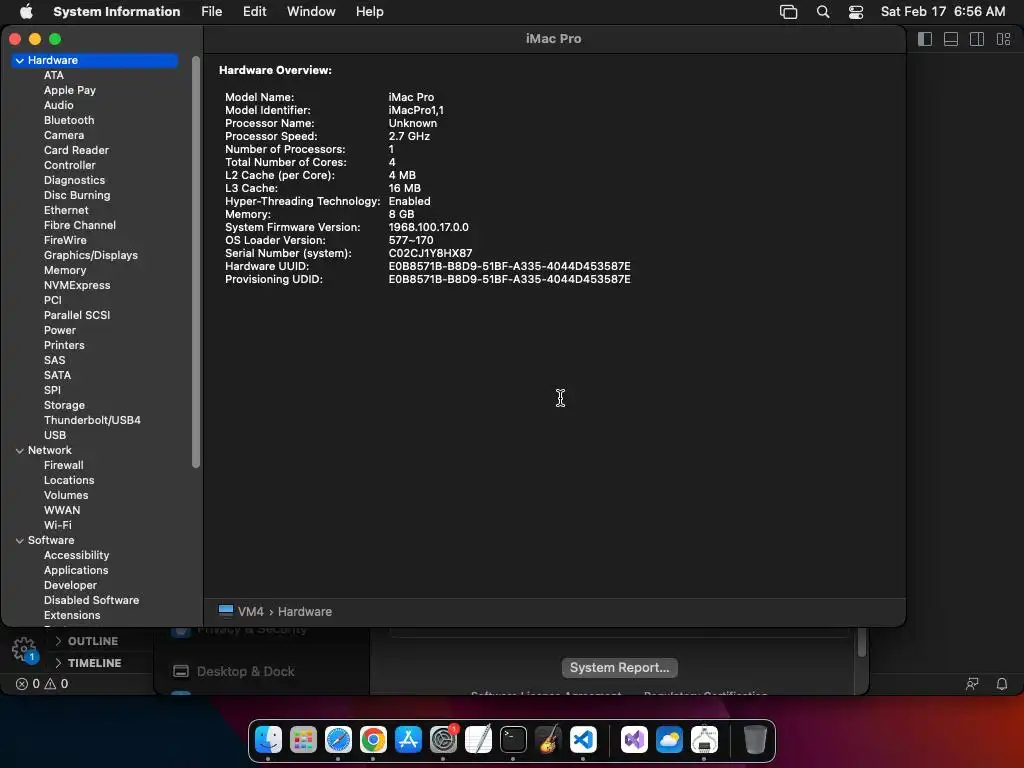The image size is (1024, 768).
Task: Select Memory in the sidebar
Action: pos(65,270)
